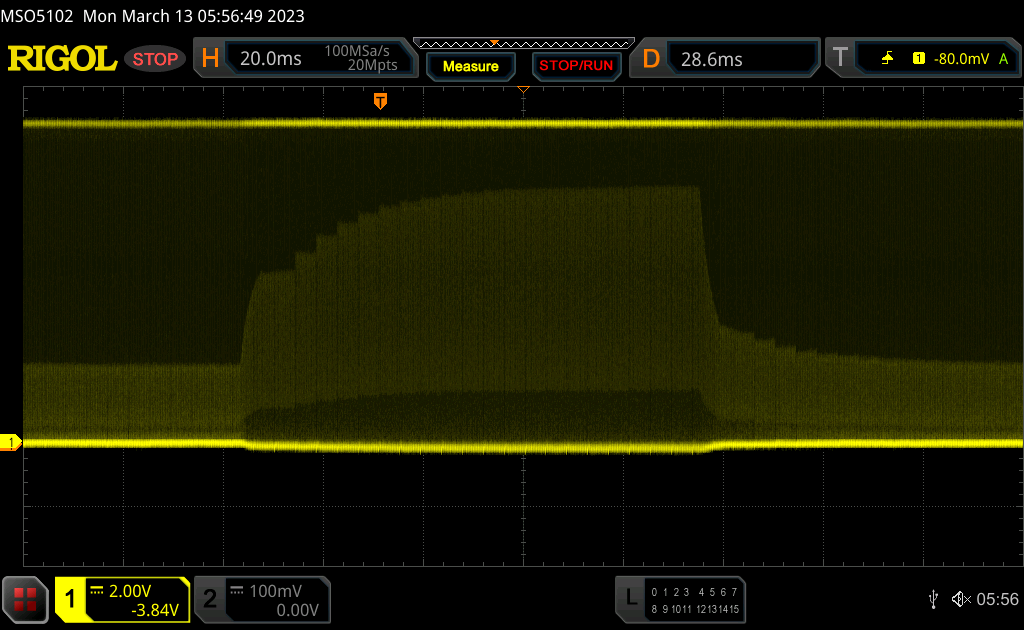The width and height of the screenshot is (1024, 630).
Task: Click the waveform memory position bar
Action: tap(524, 44)
